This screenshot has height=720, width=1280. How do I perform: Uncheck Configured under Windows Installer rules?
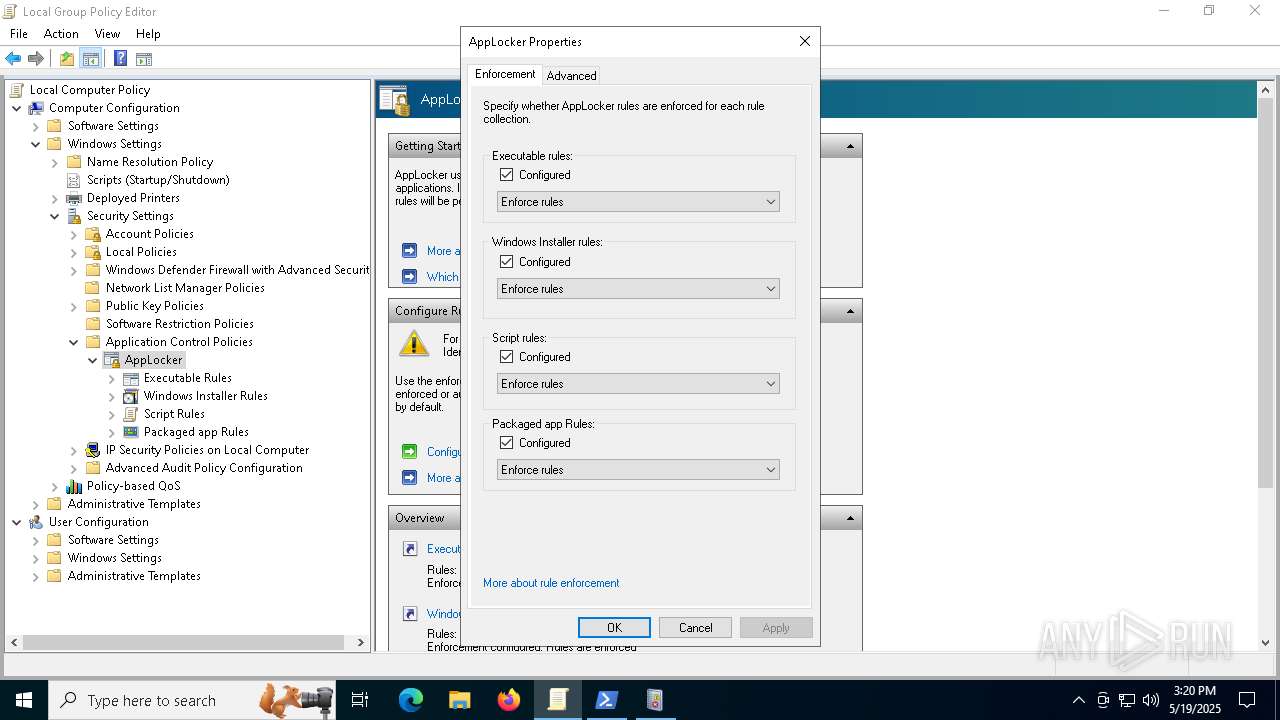coord(506,262)
